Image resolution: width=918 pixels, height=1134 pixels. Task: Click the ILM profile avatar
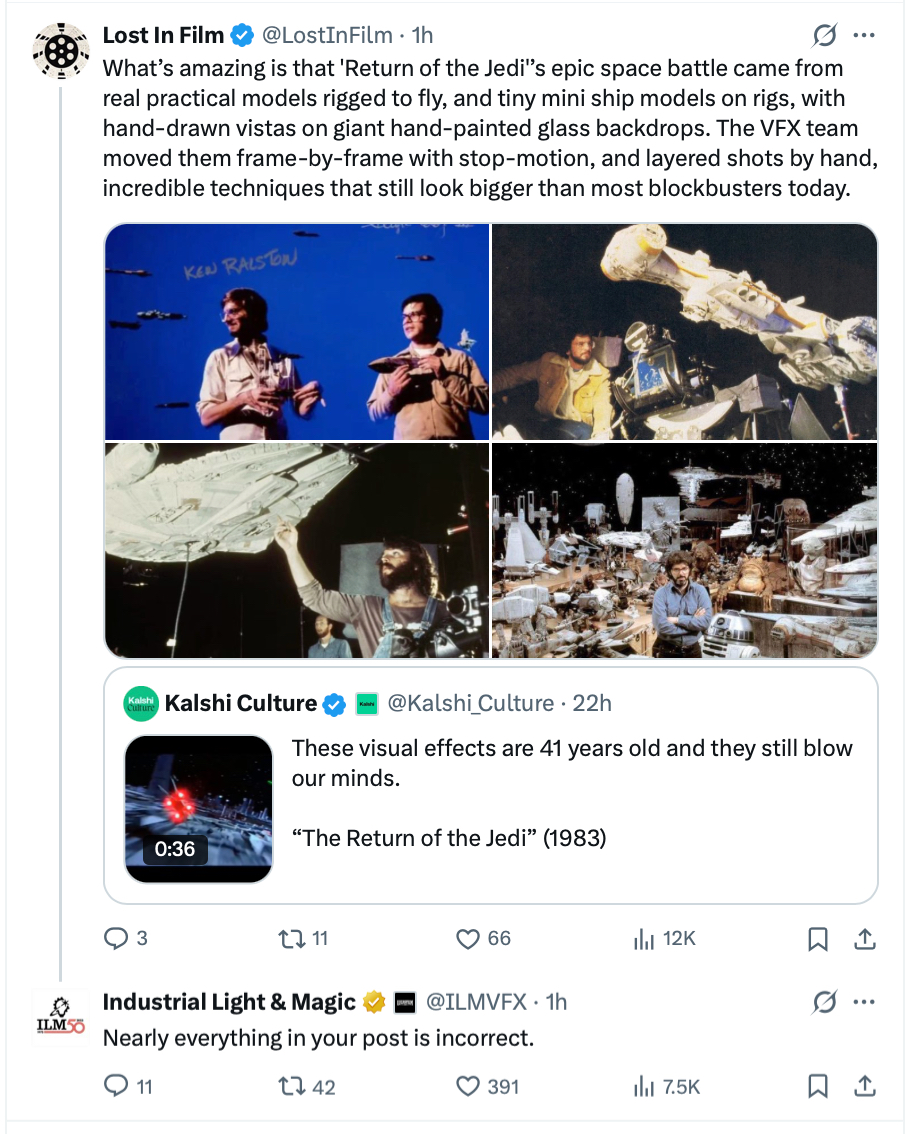click(60, 1015)
